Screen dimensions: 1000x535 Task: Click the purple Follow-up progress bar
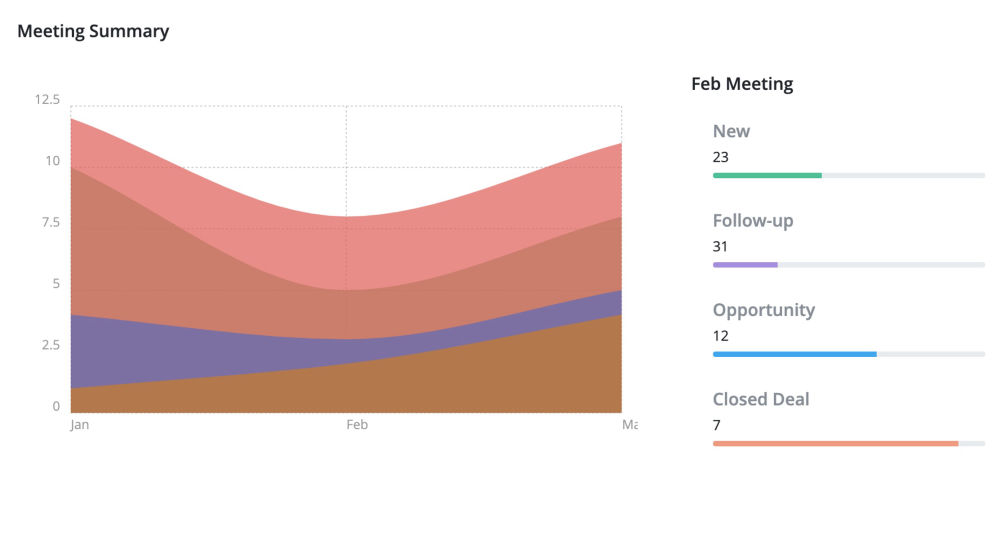(745, 265)
